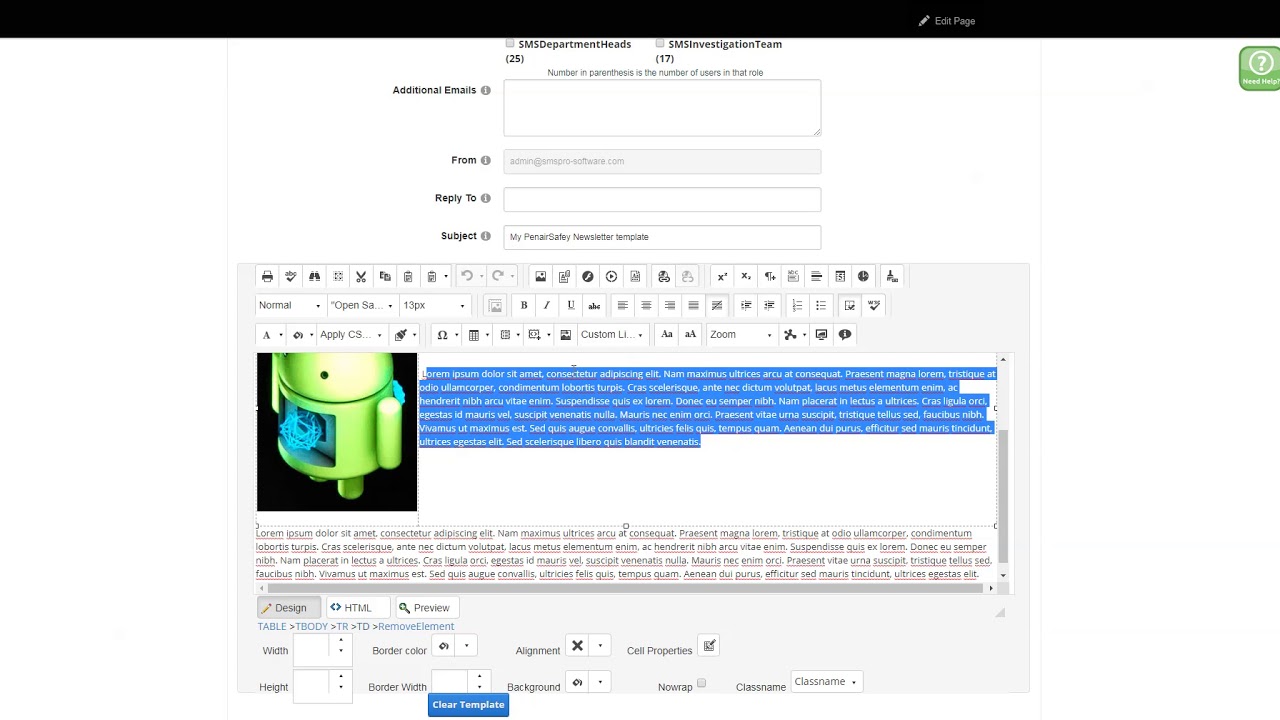
Task: Click the Clear Template button
Action: click(x=468, y=705)
